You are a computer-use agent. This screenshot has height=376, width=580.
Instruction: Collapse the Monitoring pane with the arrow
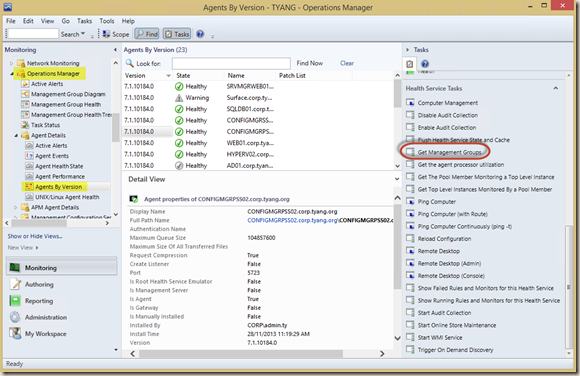pyautogui.click(x=115, y=50)
